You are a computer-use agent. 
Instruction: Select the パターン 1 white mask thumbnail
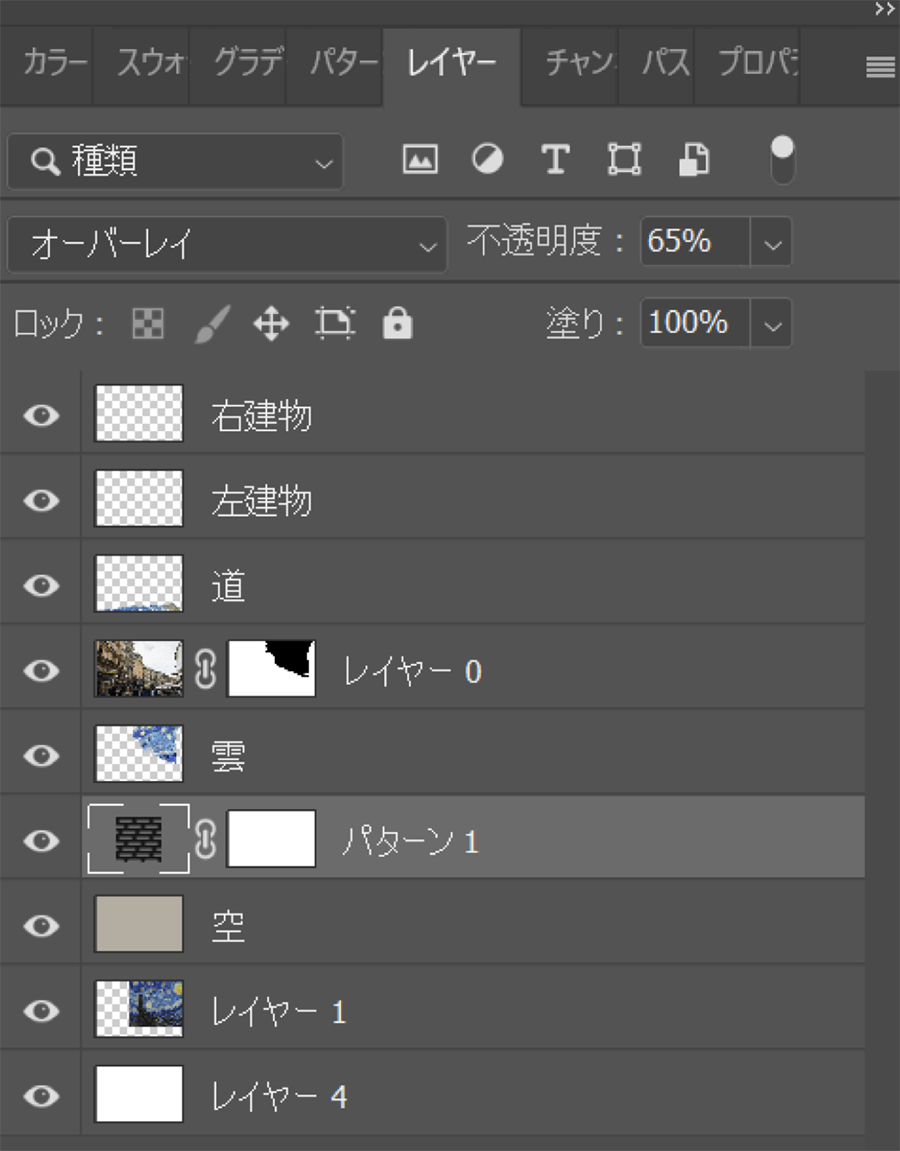click(x=272, y=839)
